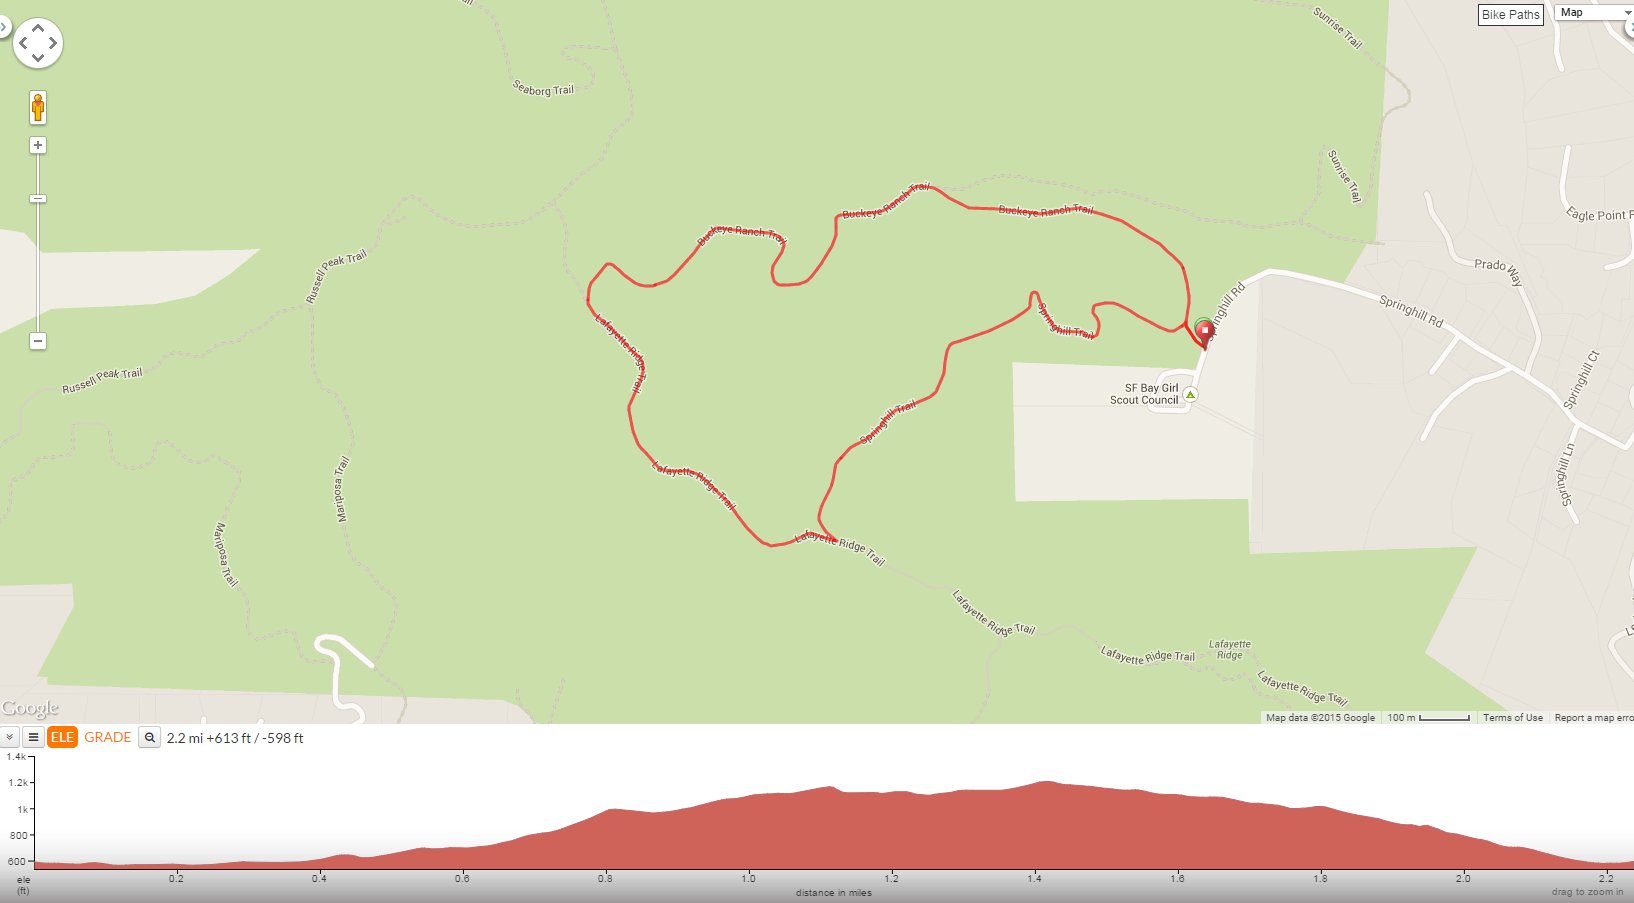
Task: Click Report a map error link
Action: (x=1594, y=718)
